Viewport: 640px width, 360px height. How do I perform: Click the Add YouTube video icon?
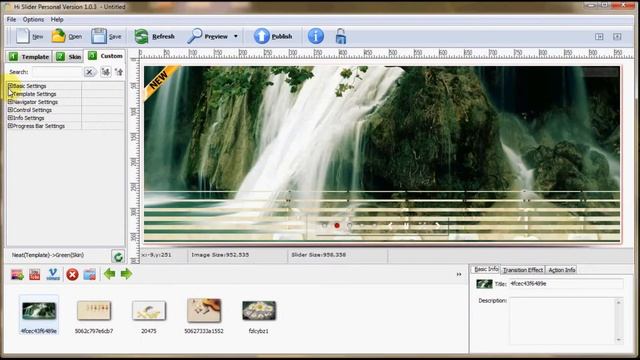tap(35, 274)
